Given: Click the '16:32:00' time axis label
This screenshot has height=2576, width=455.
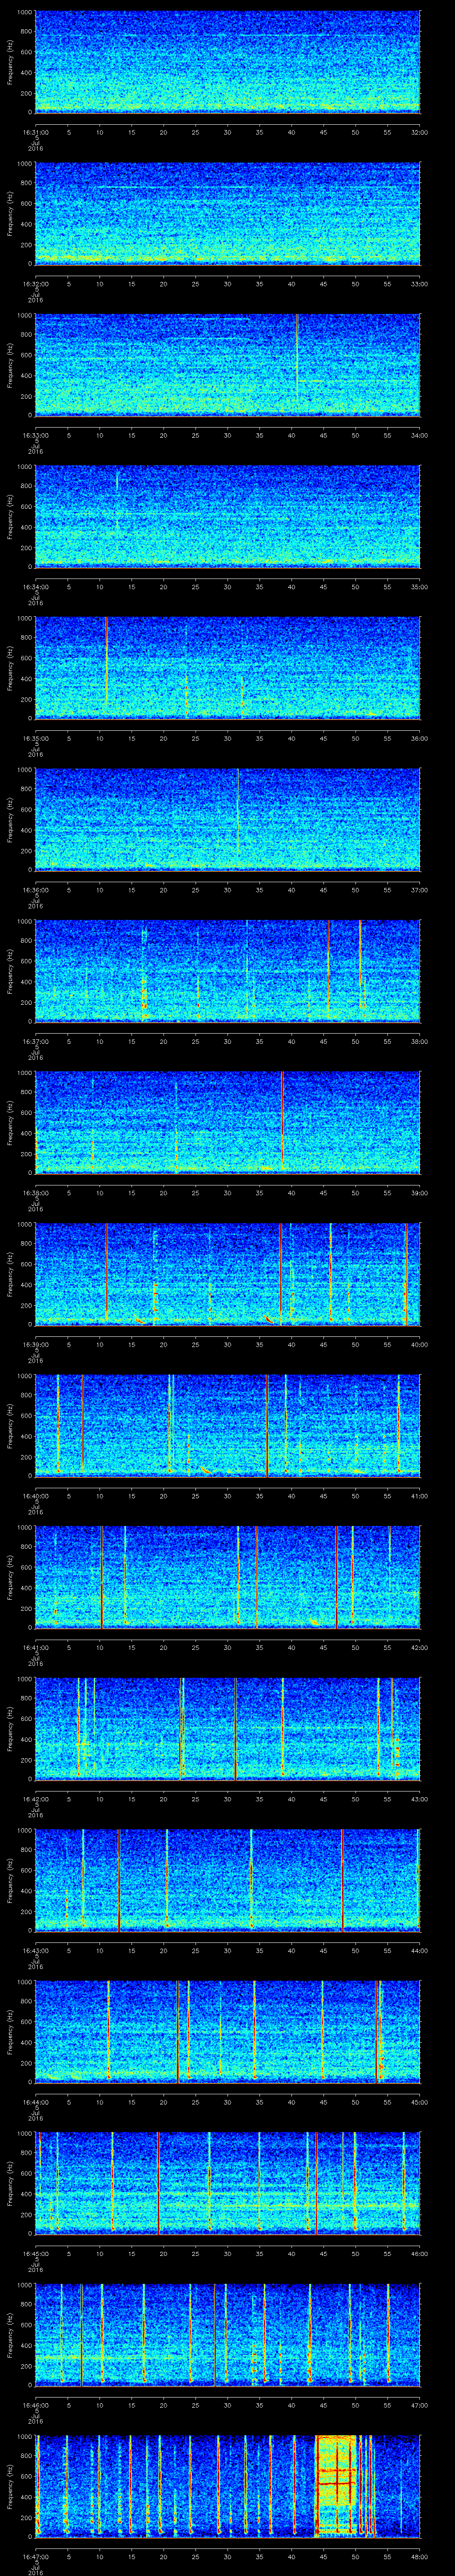Looking at the screenshot, I should point(35,284).
